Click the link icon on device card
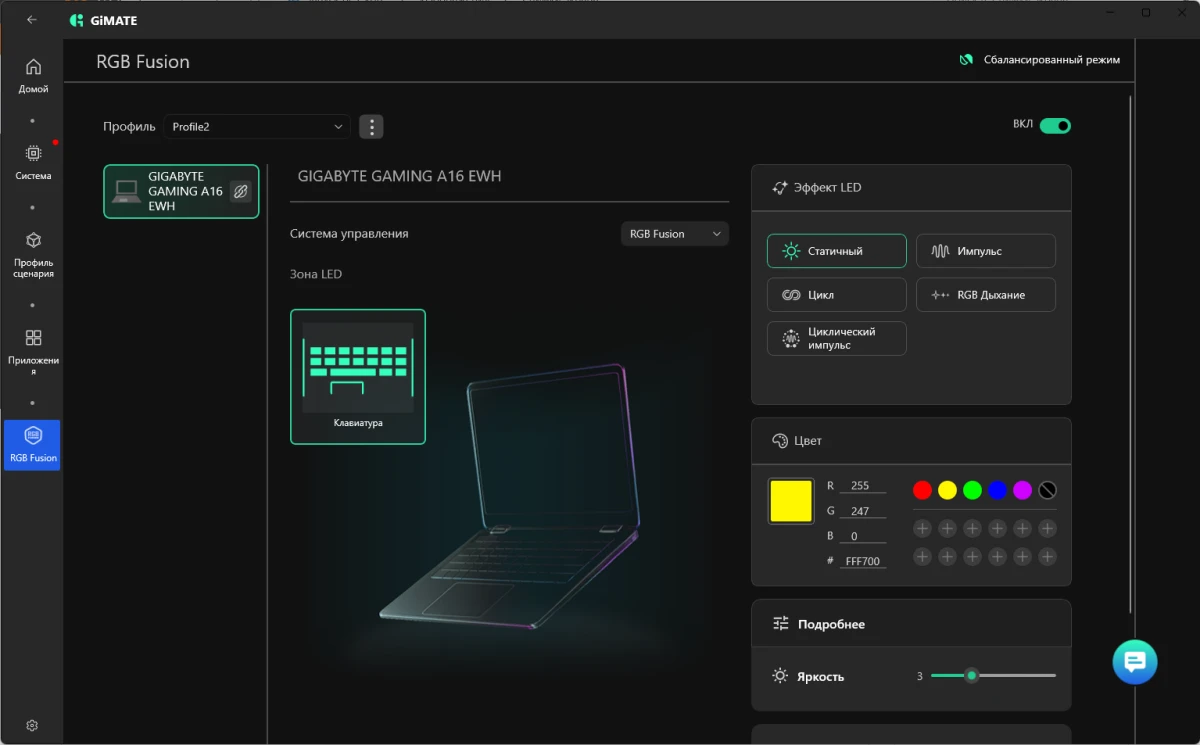The height and width of the screenshot is (745, 1200). [240, 191]
